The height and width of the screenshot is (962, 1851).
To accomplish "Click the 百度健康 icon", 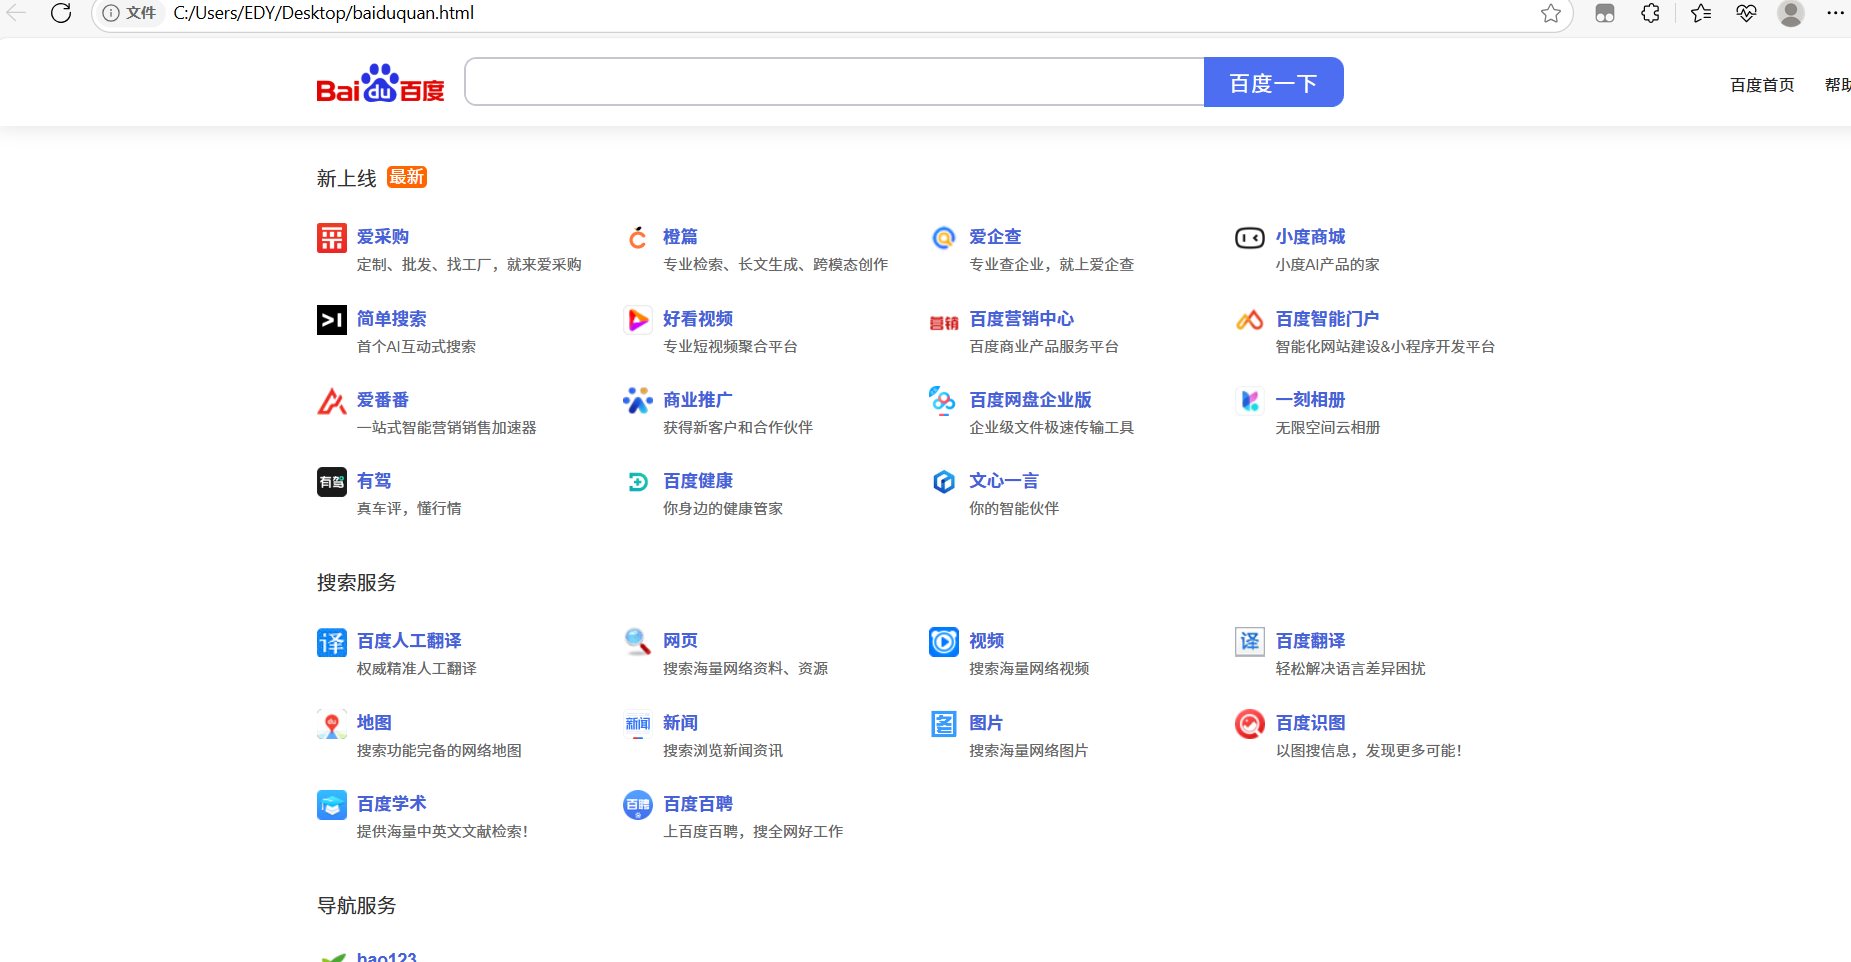I will [x=638, y=482].
